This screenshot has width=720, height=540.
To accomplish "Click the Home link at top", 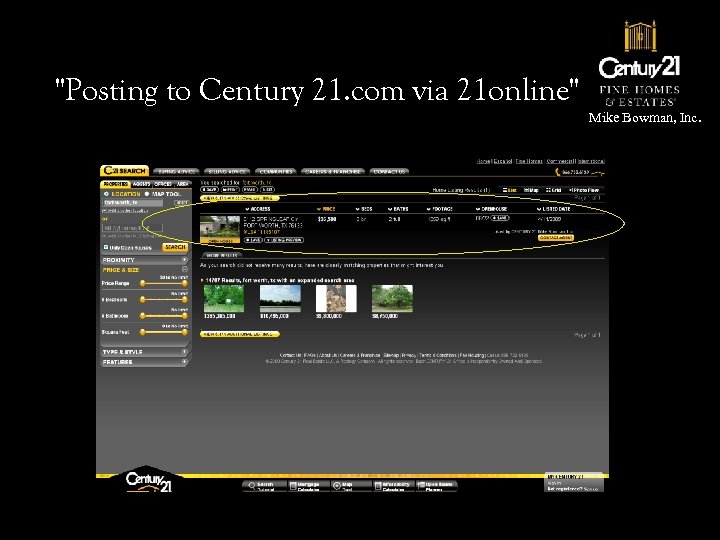I will tap(483, 161).
